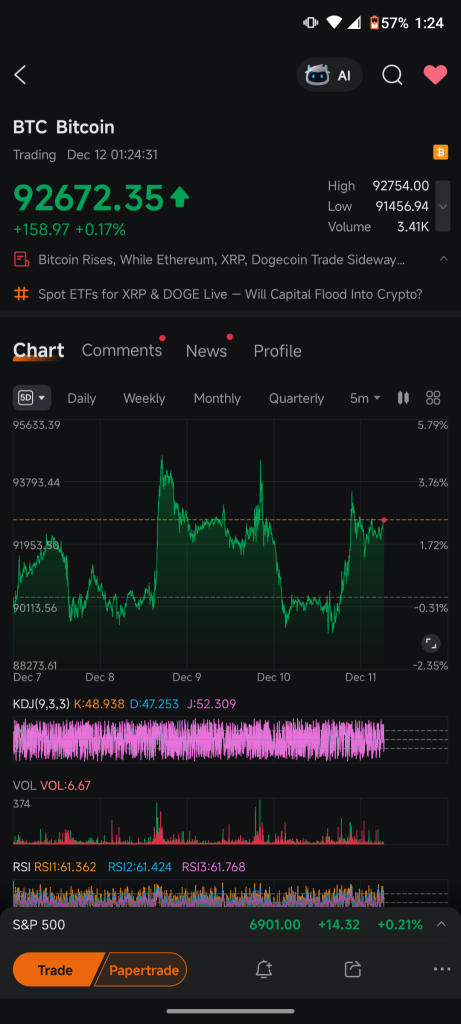Image resolution: width=461 pixels, height=1024 pixels.
Task: Tap the search magnifier icon
Action: pos(392,75)
